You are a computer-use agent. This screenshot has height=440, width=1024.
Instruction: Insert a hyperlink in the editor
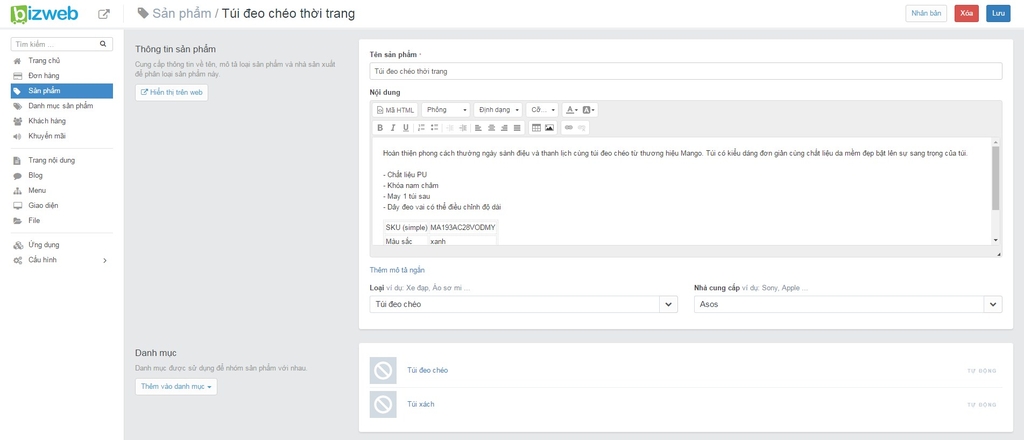tap(569, 128)
